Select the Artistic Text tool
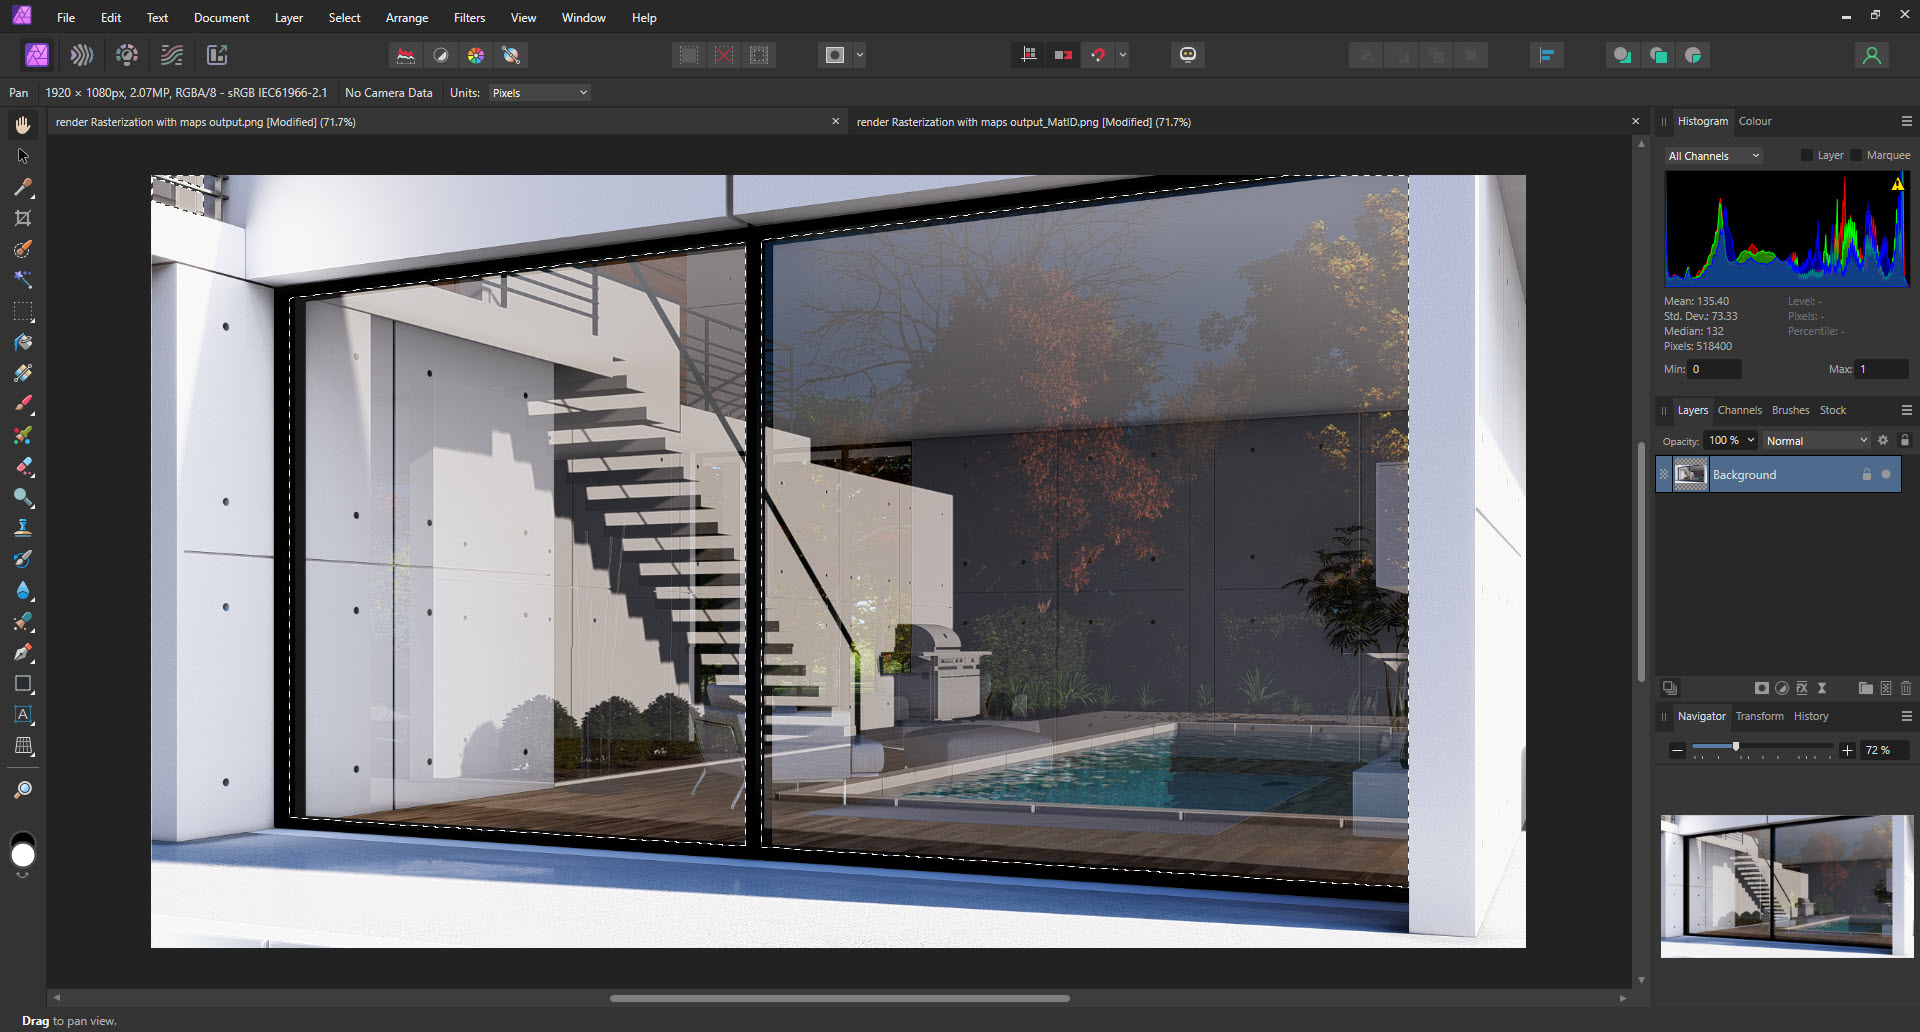Screen dimensions: 1920x1032 23,715
